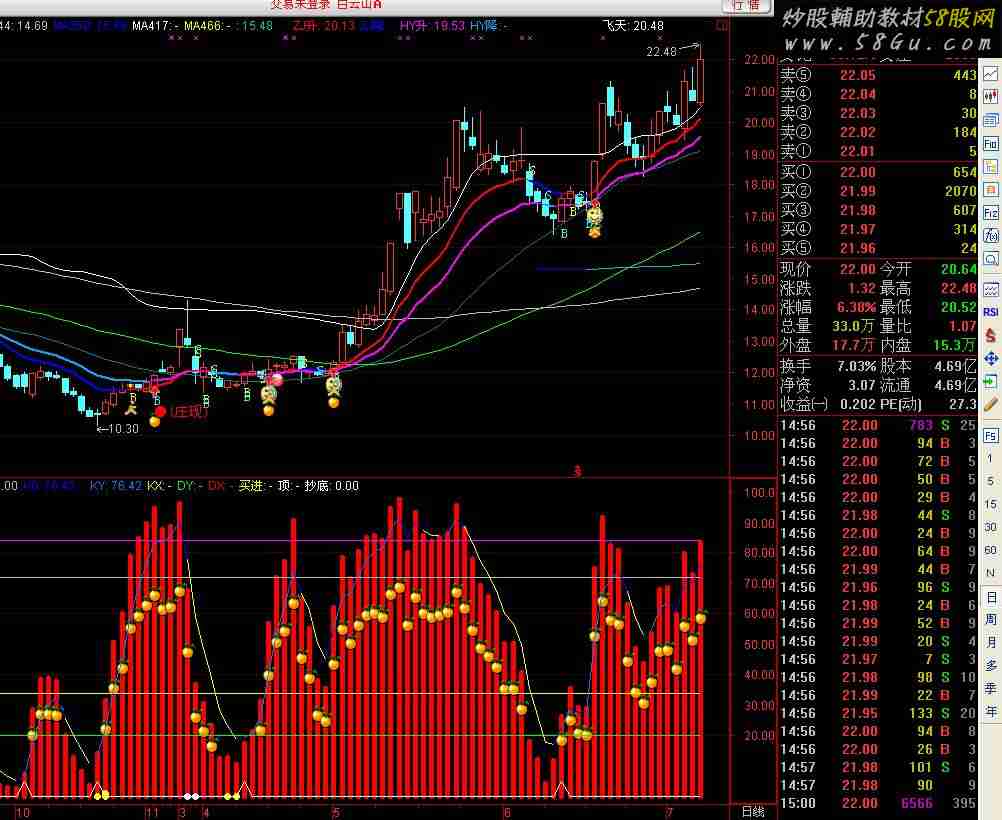Click the 卖① 22.01 order row
Image resolution: width=1002 pixels, height=820 pixels.
tap(878, 151)
